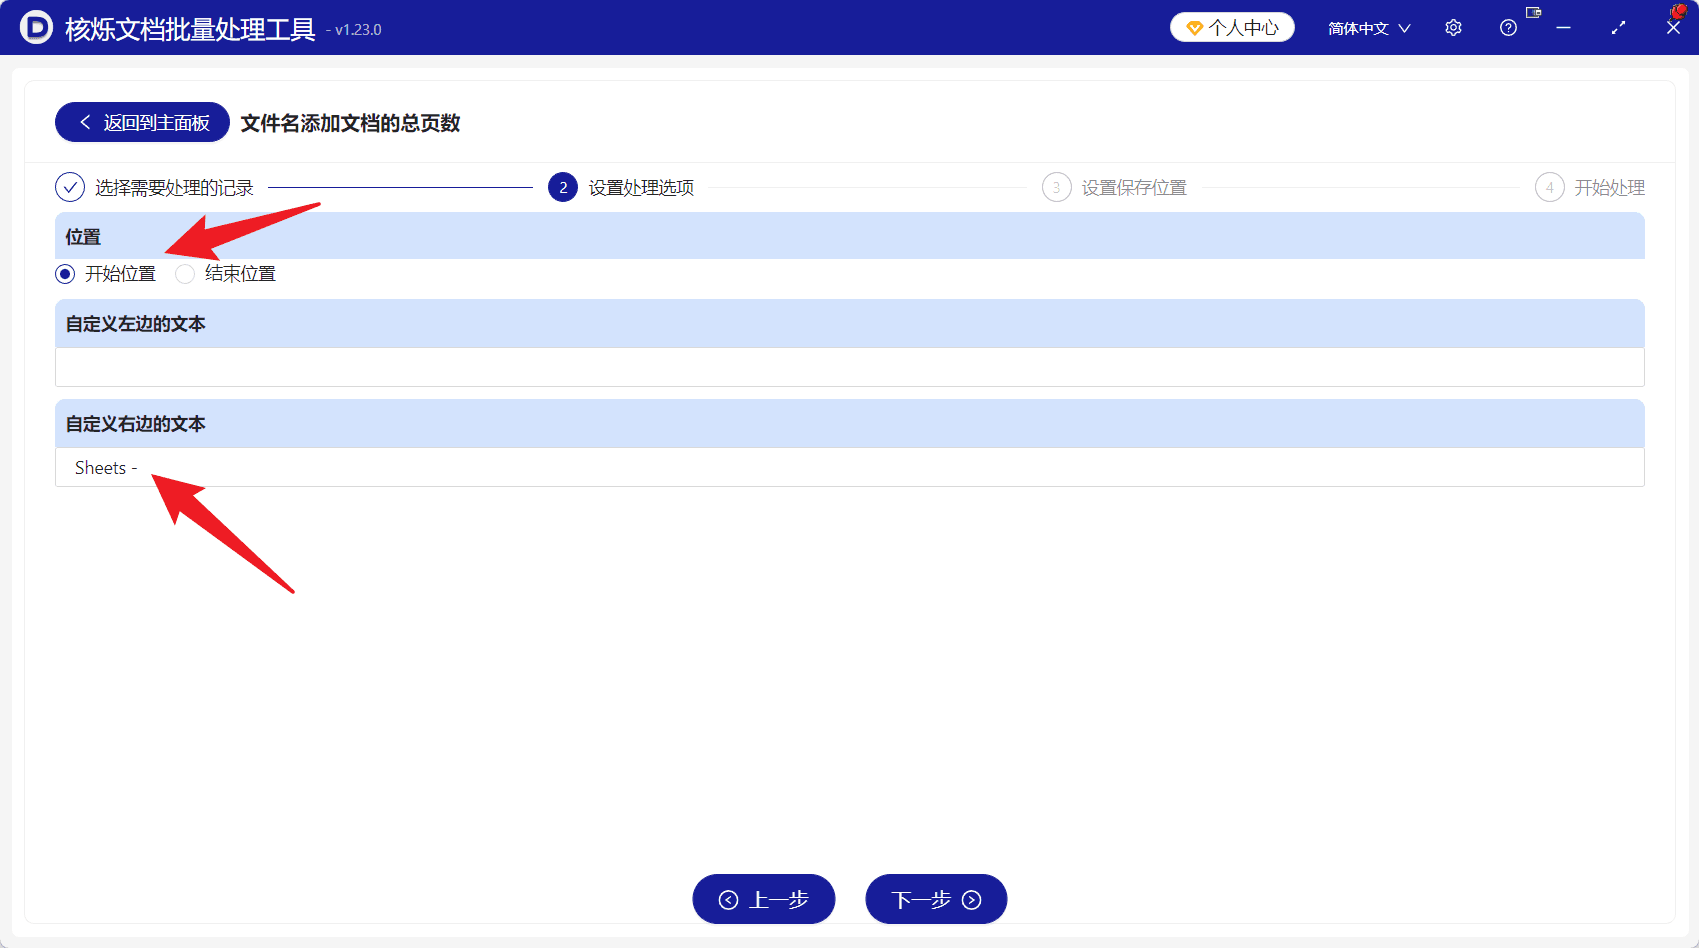Image resolution: width=1699 pixels, height=948 pixels.
Task: Open the settings gear icon
Action: point(1453,28)
